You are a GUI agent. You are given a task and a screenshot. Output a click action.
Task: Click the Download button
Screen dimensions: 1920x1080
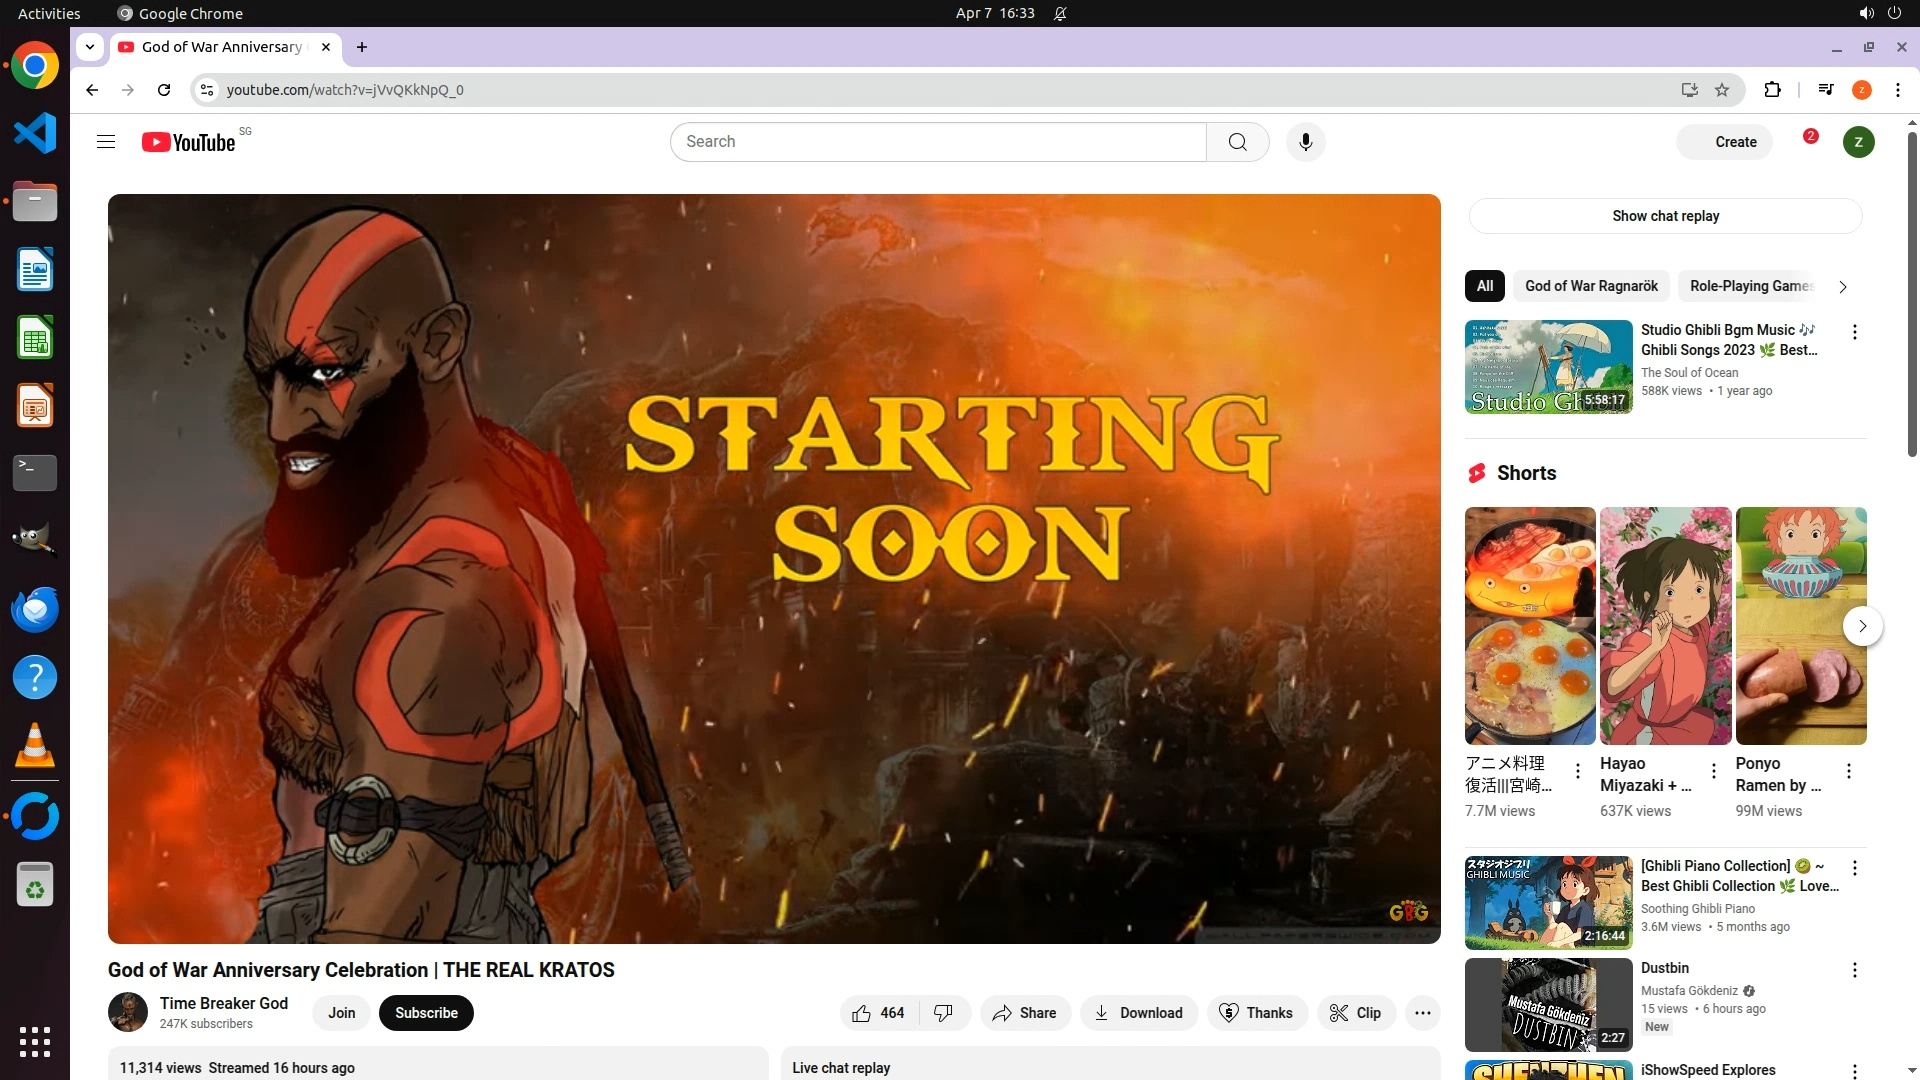pyautogui.click(x=1138, y=1013)
